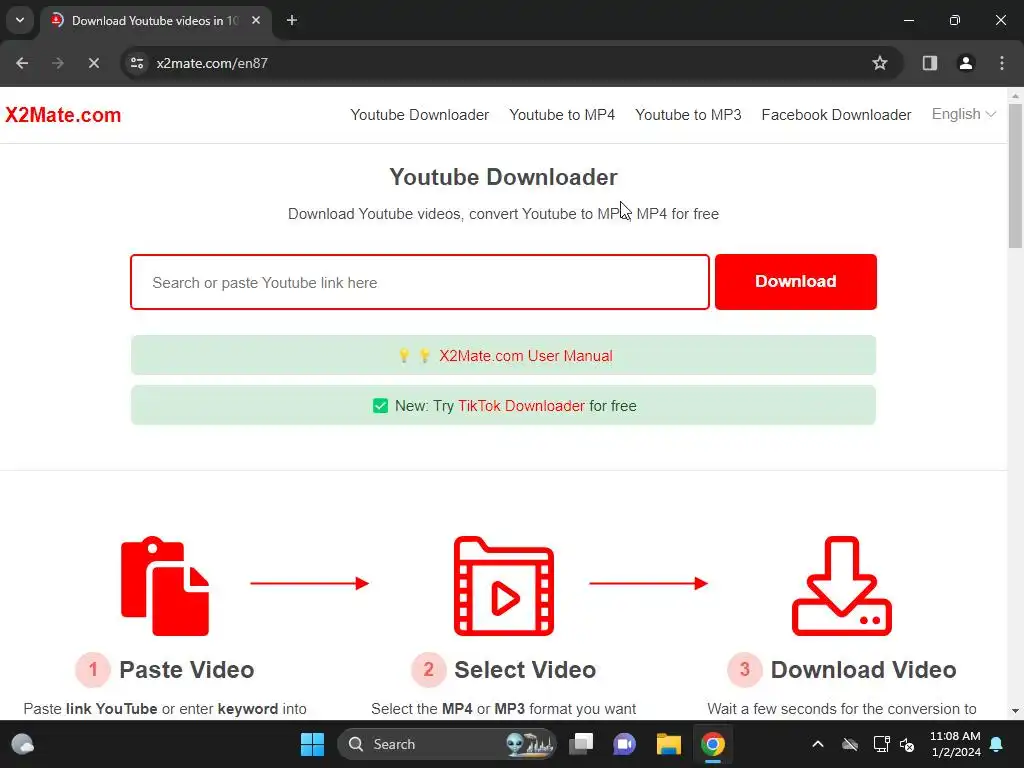
Task: Click the Youtube link search field
Action: [420, 282]
